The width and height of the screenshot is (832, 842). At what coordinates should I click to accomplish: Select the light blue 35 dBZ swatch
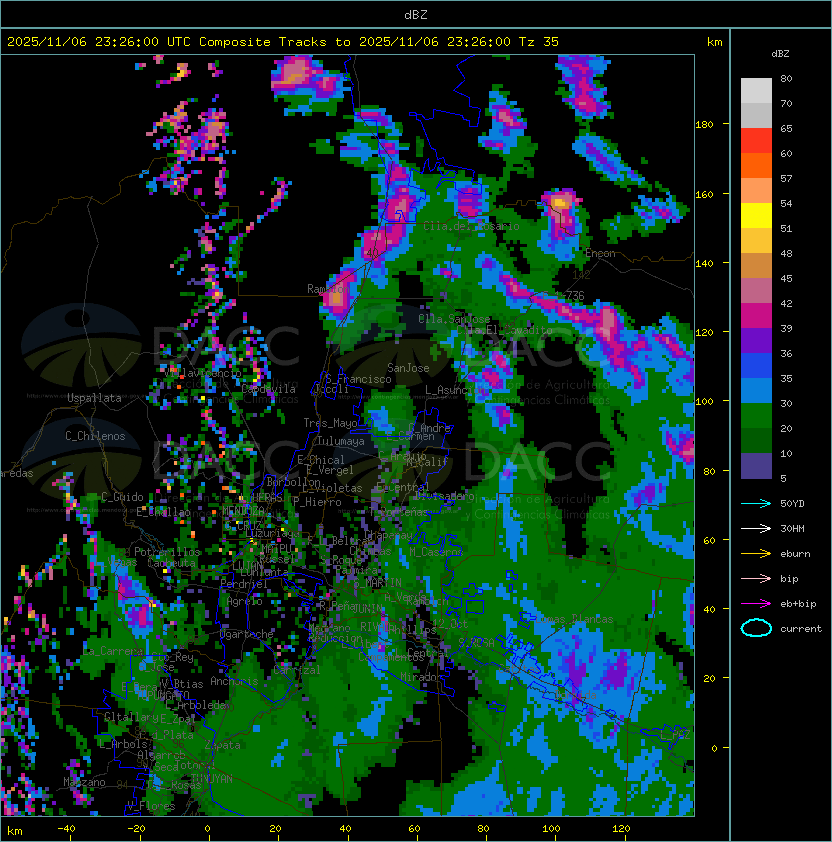[756, 390]
